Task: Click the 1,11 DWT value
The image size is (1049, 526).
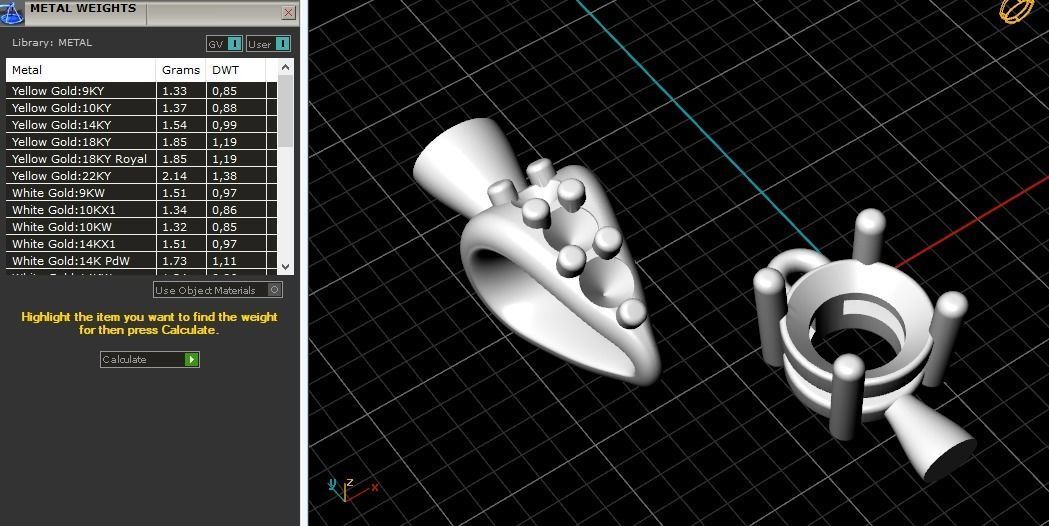Action: pyautogui.click(x=225, y=261)
